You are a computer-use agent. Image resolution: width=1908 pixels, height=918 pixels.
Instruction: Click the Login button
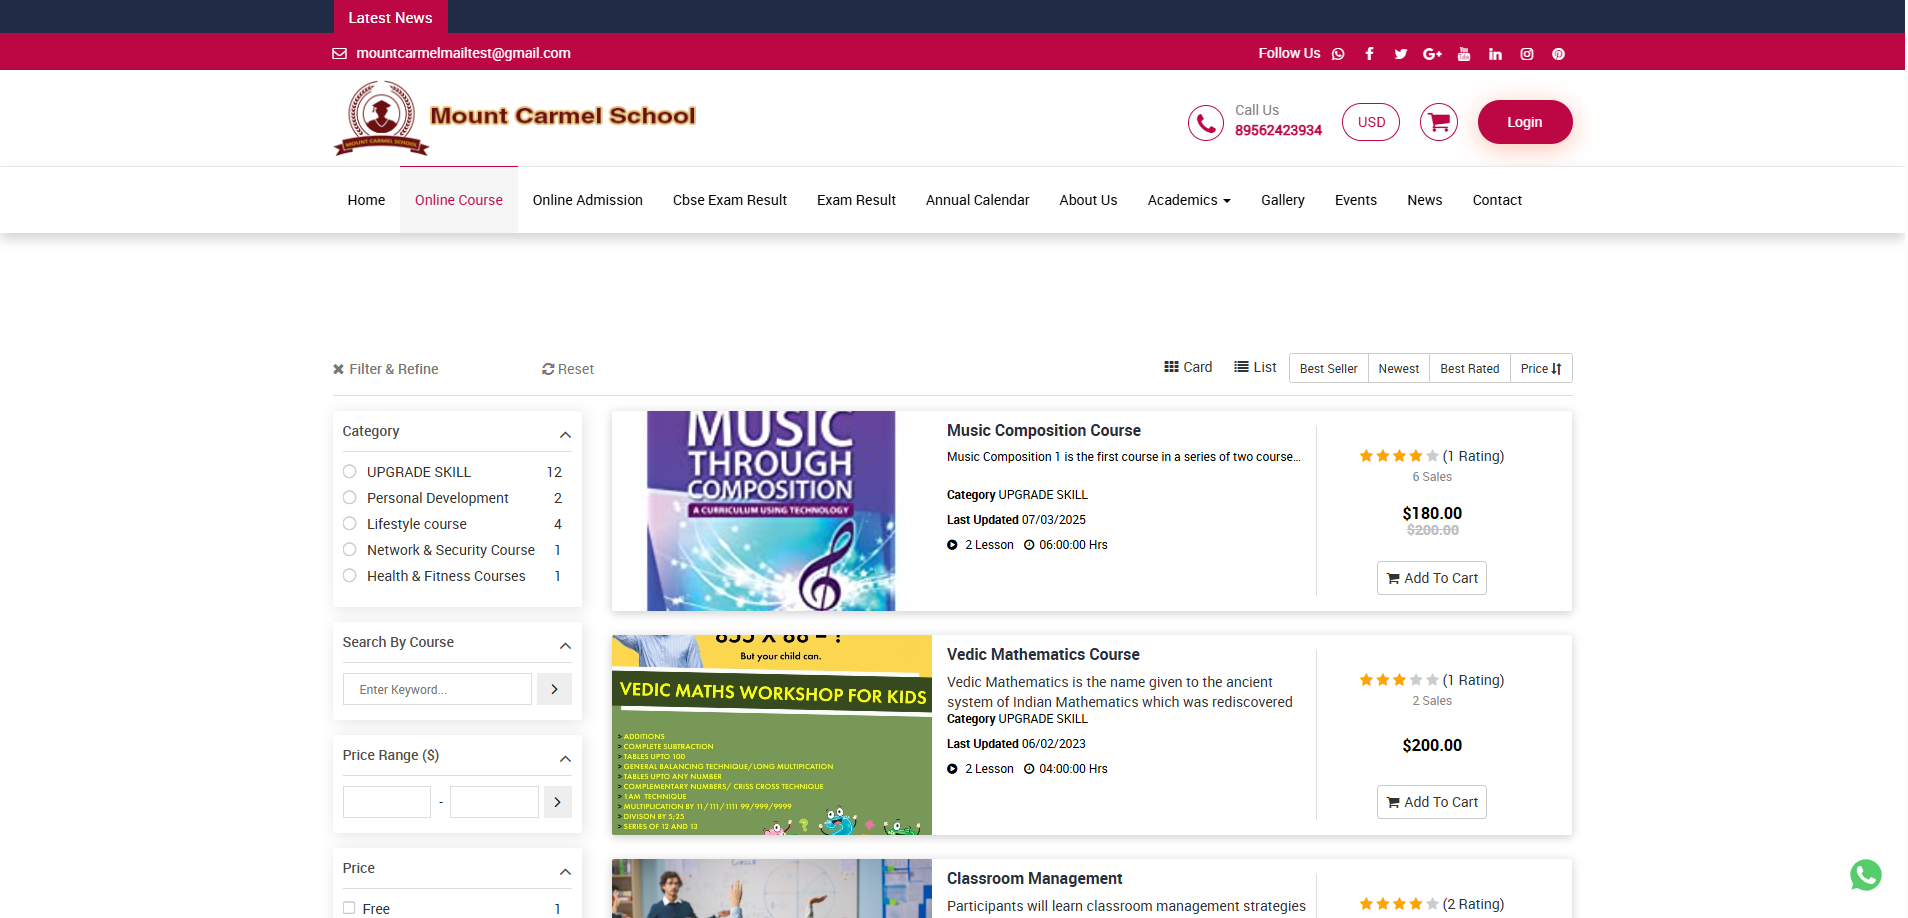(1524, 122)
